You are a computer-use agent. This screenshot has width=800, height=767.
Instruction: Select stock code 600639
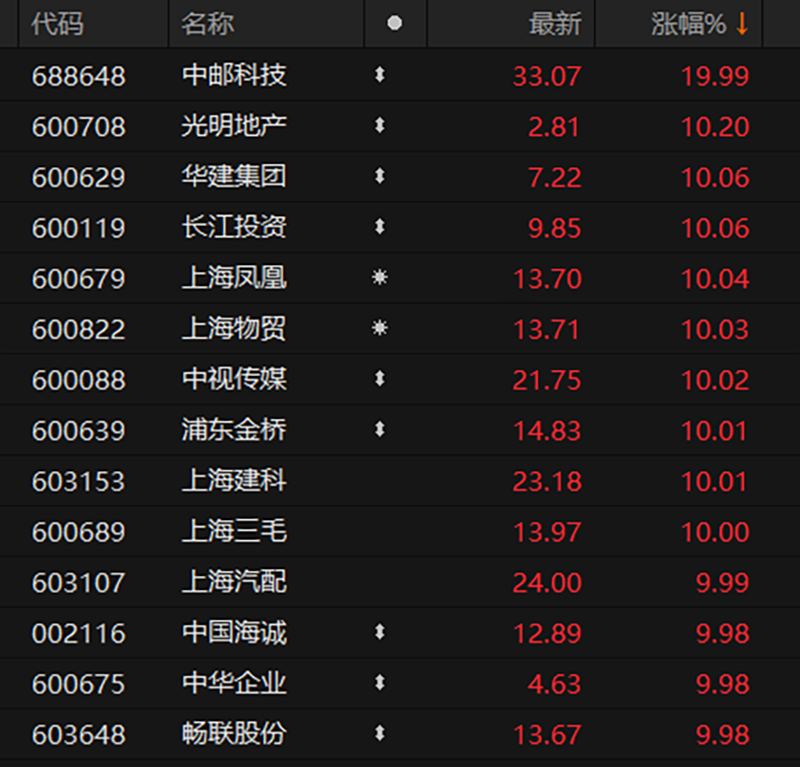coord(79,430)
